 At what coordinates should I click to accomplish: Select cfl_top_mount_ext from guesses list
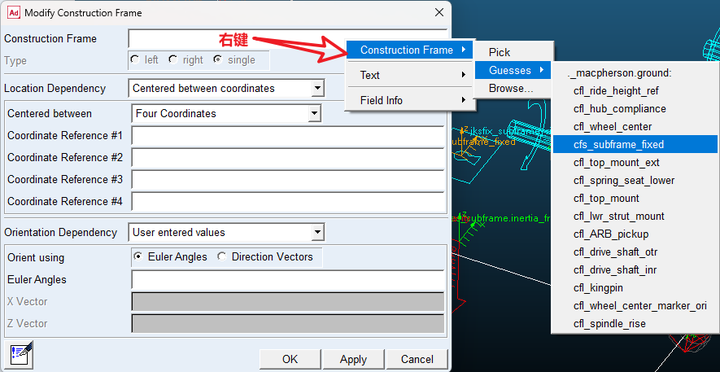[635, 163]
